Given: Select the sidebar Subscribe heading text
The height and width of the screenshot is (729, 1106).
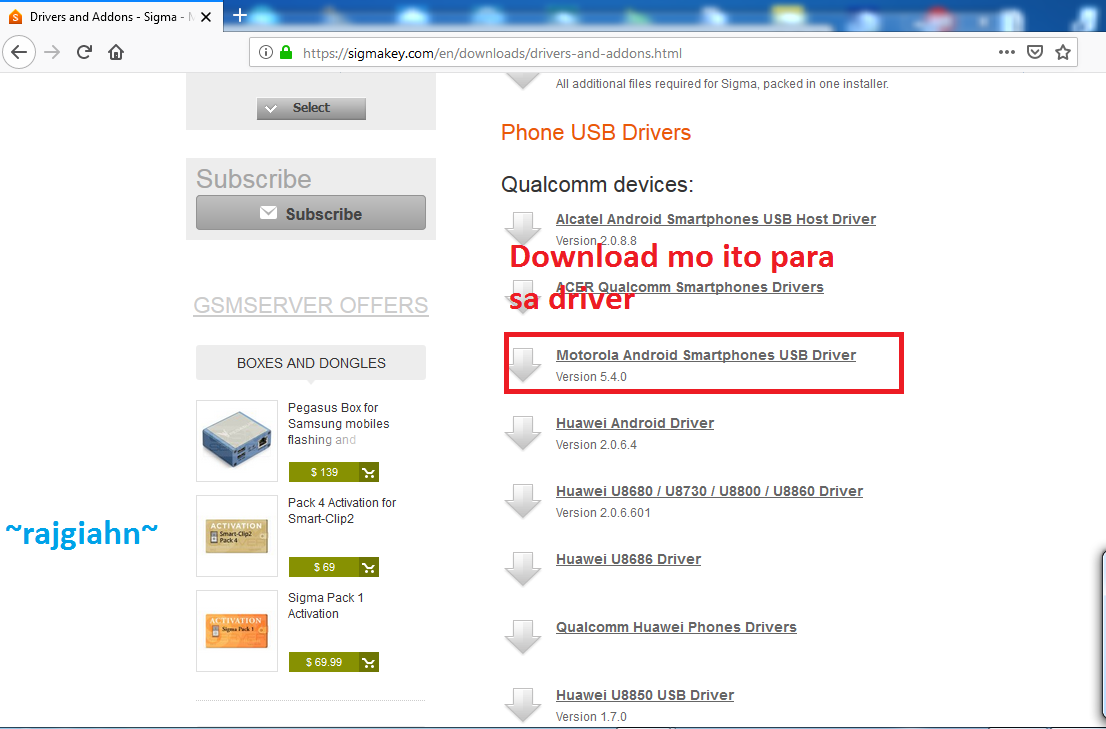Looking at the screenshot, I should point(254,179).
